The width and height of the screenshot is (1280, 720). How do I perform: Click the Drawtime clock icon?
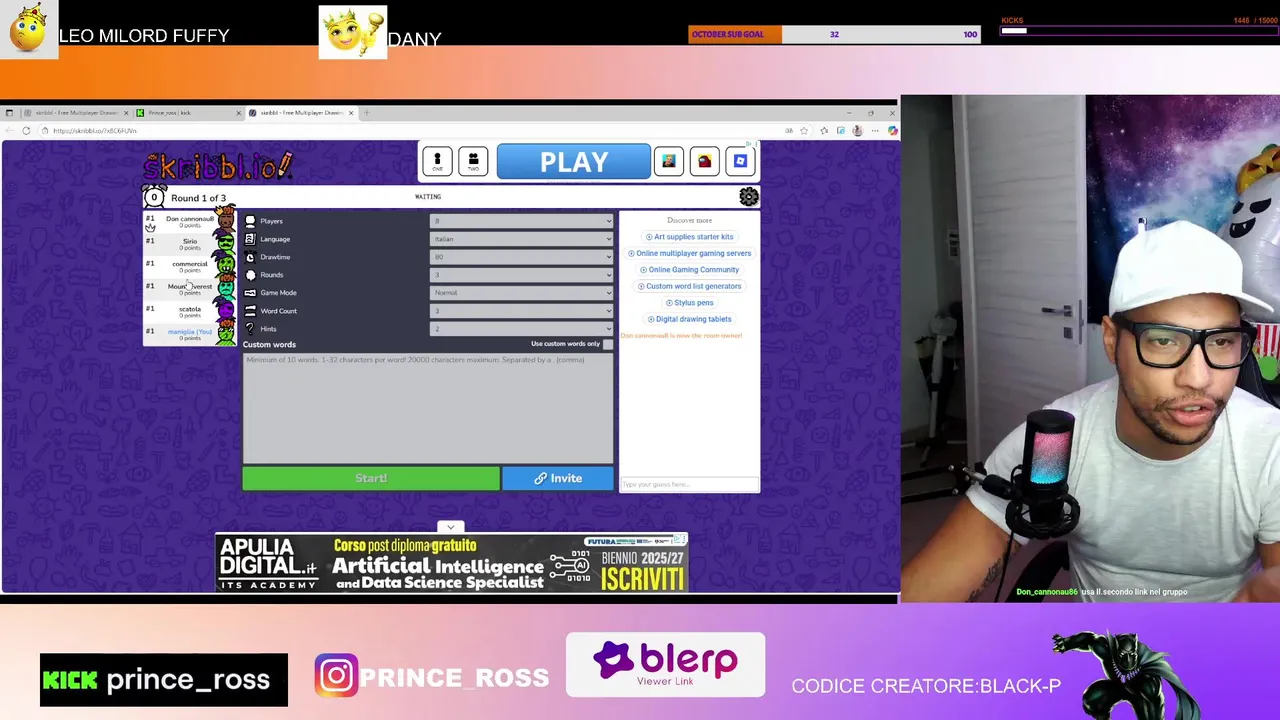coord(250,257)
